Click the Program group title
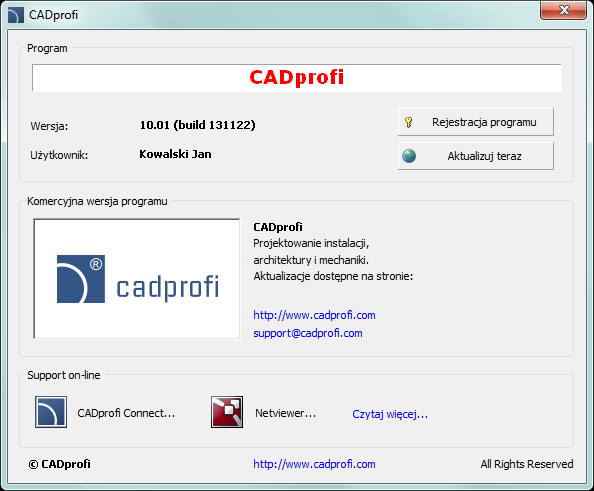The image size is (594, 491). pyautogui.click(x=47, y=48)
